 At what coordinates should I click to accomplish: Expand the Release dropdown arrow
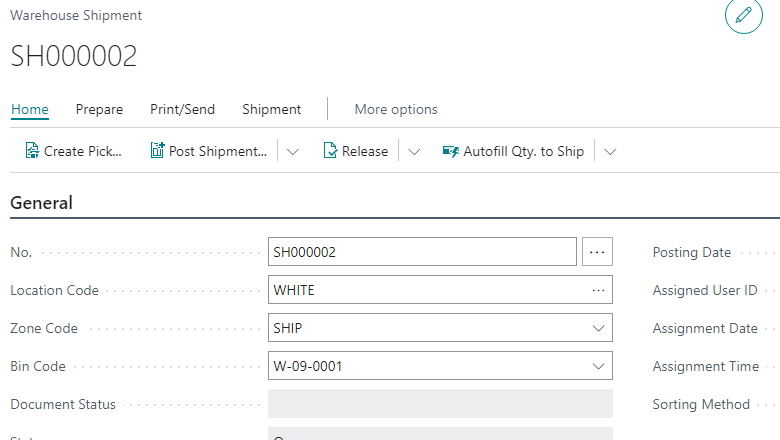click(x=414, y=152)
